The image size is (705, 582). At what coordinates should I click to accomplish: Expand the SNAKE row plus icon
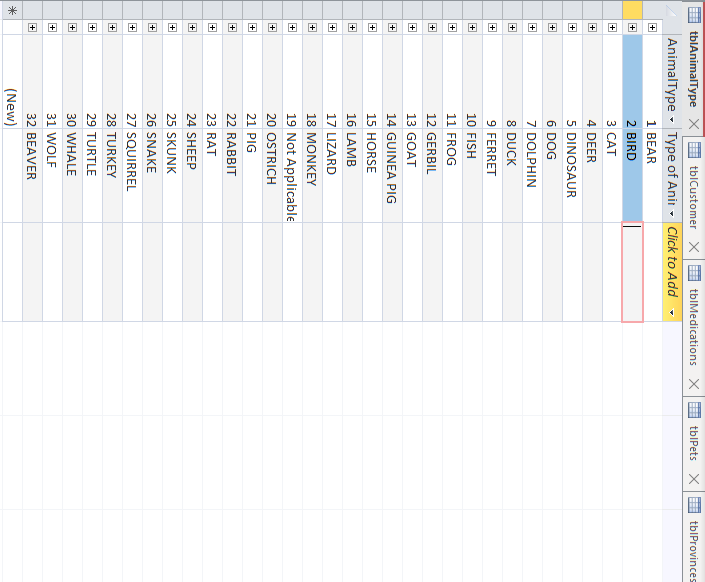coord(152,27)
